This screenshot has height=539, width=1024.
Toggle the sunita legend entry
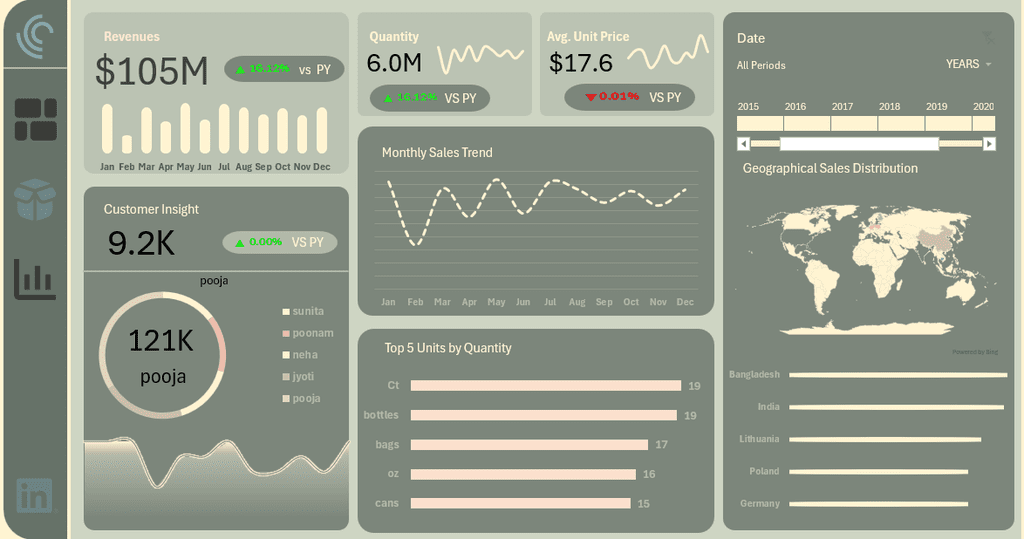click(303, 312)
